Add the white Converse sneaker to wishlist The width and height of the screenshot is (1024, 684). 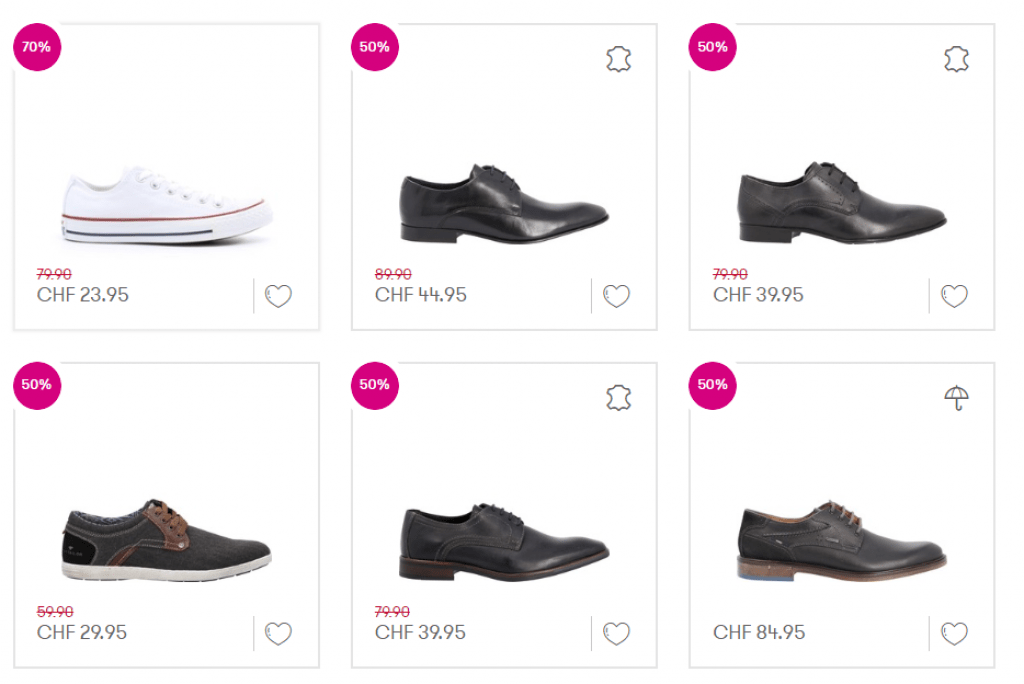click(278, 296)
